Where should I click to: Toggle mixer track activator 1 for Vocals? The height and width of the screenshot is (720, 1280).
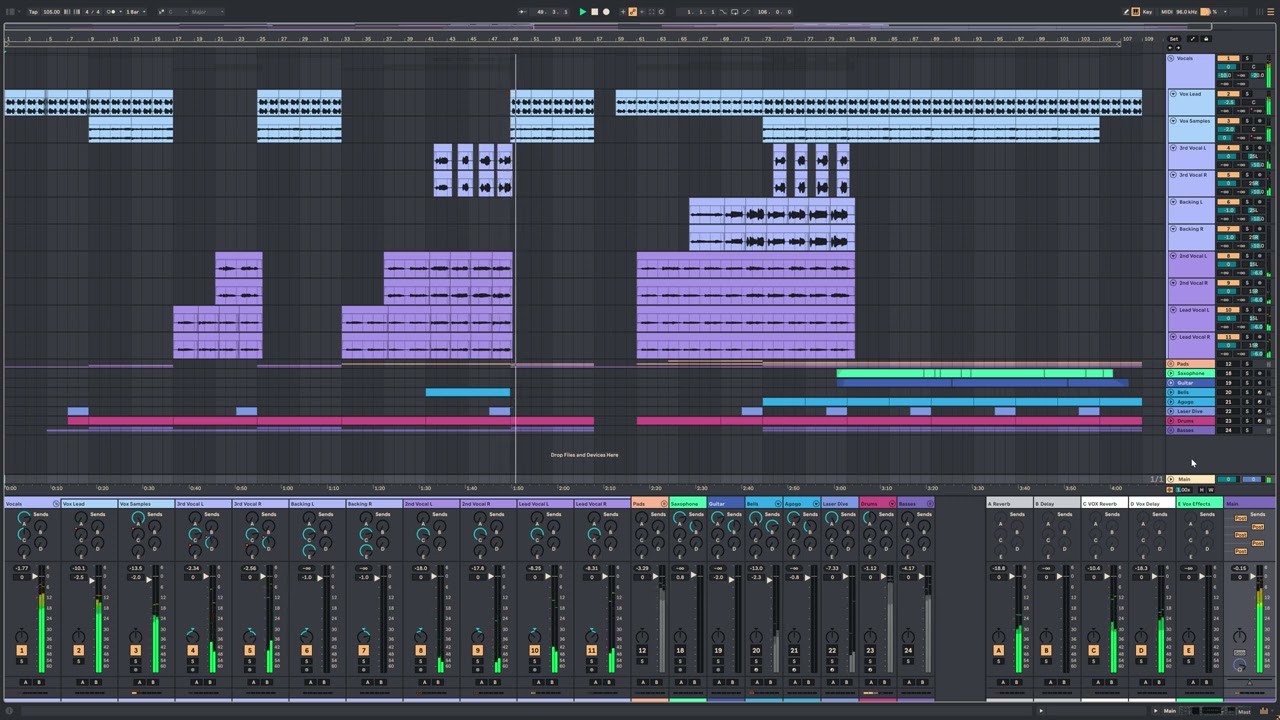[21, 650]
